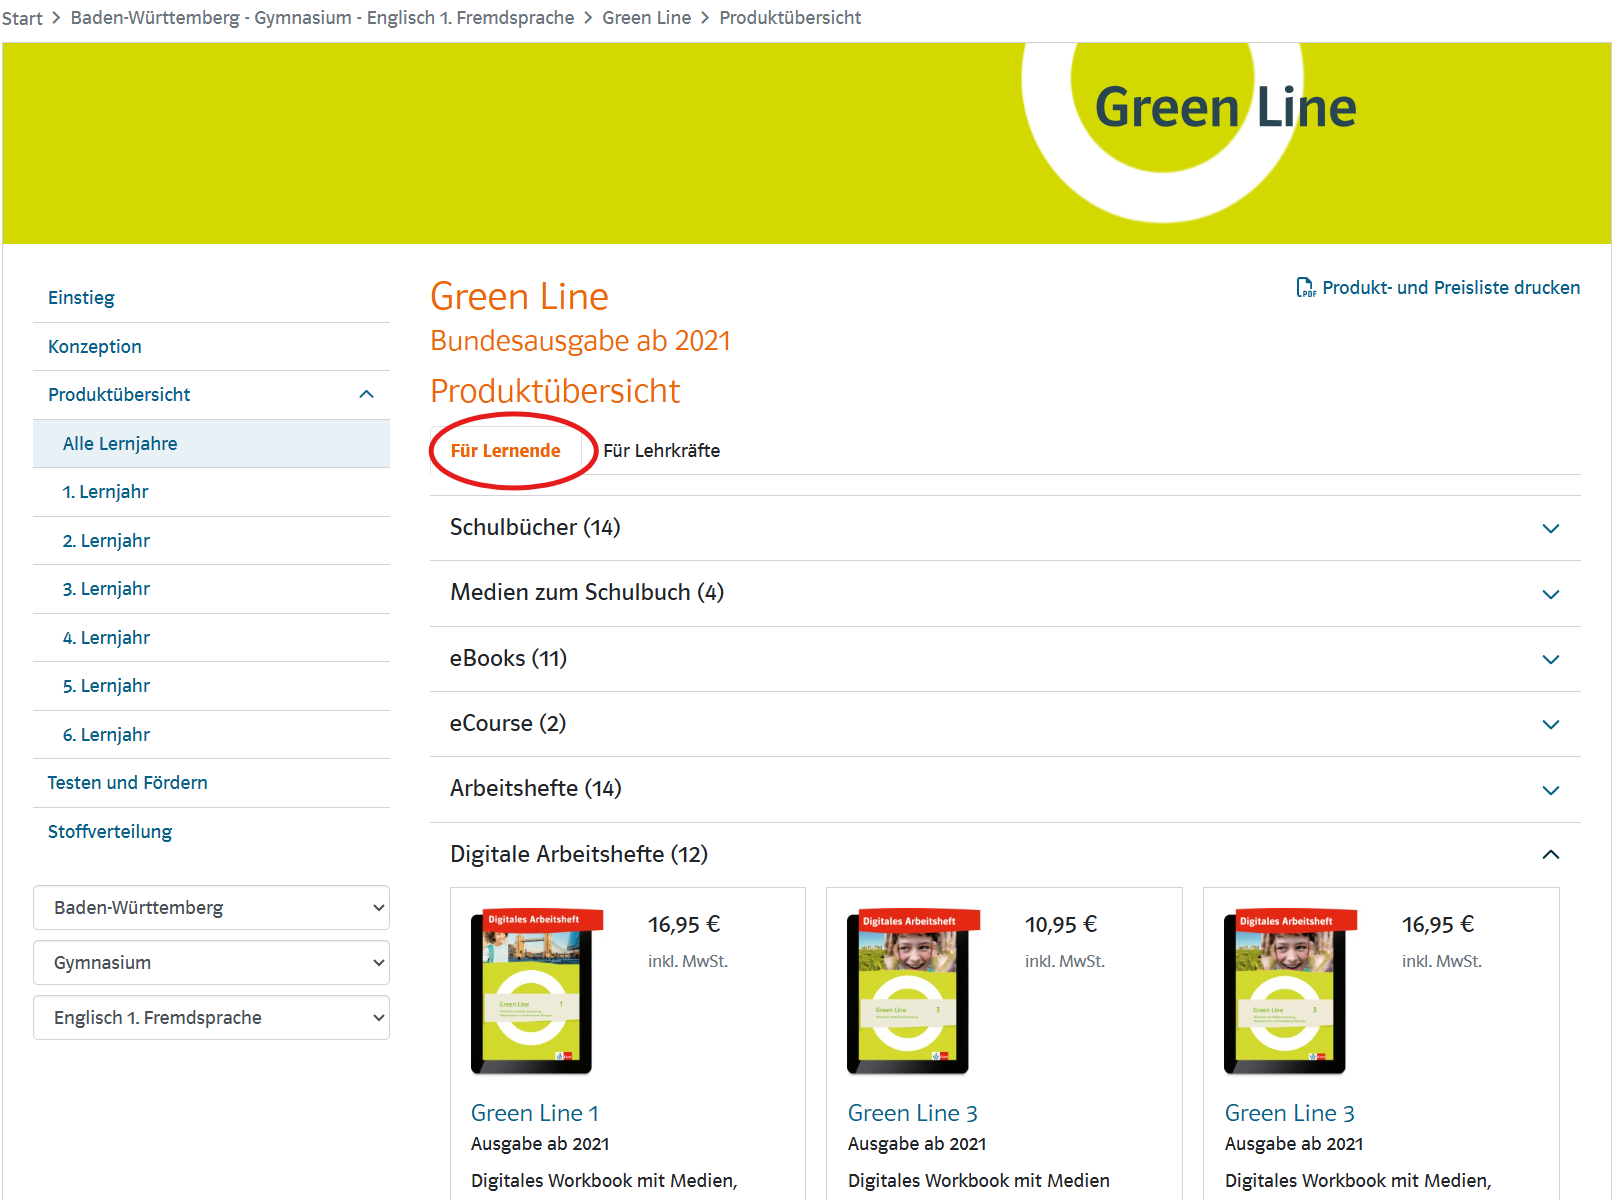Go to Start in the breadcrumb
1617x1200 pixels.
pyautogui.click(x=22, y=18)
